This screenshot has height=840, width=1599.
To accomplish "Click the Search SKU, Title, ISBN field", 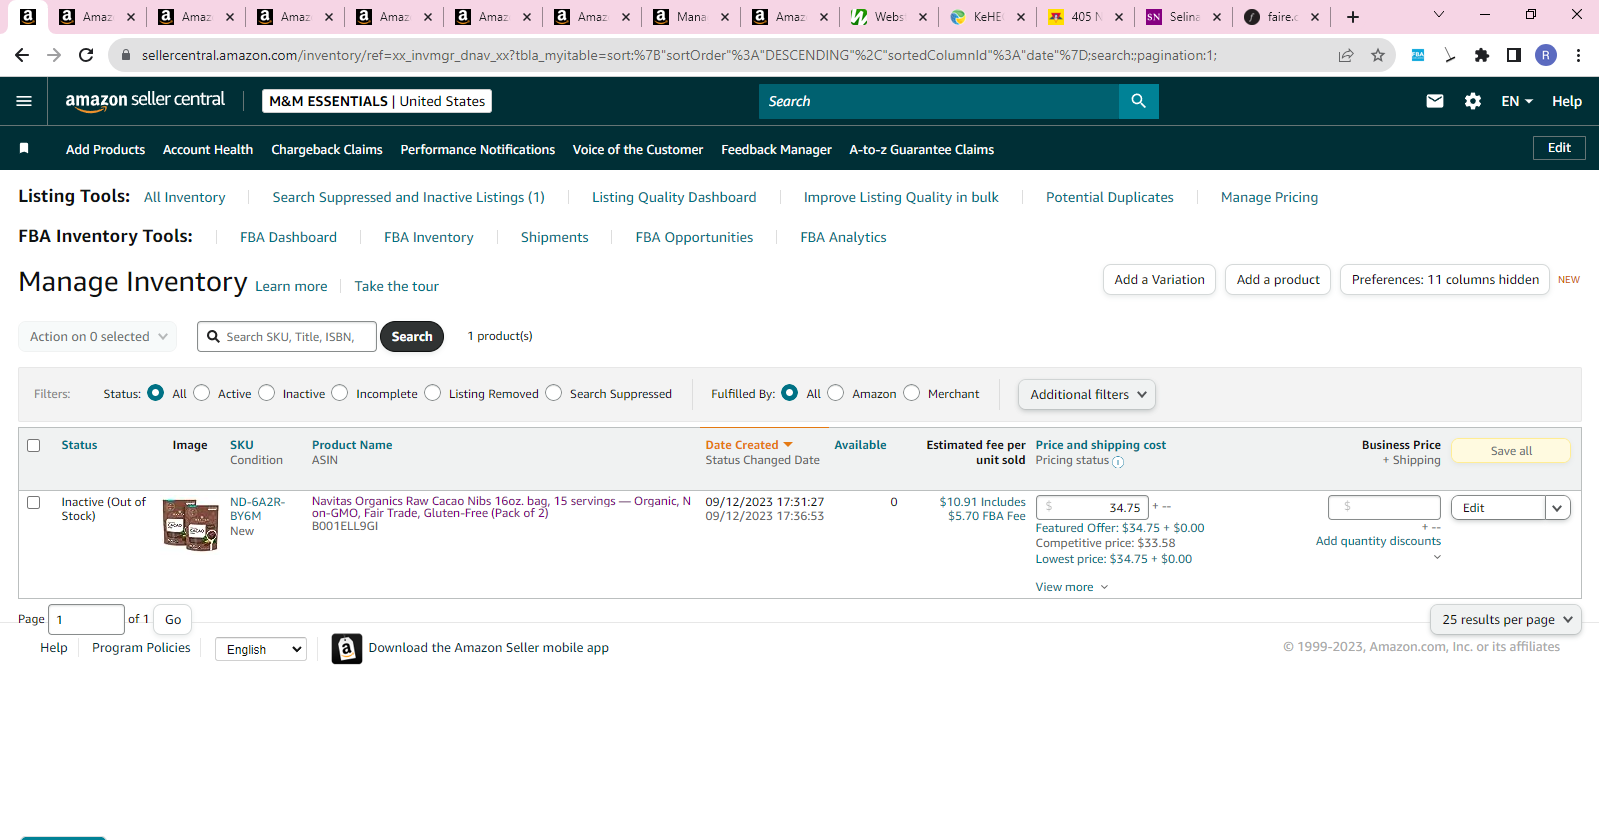I will (x=287, y=337).
